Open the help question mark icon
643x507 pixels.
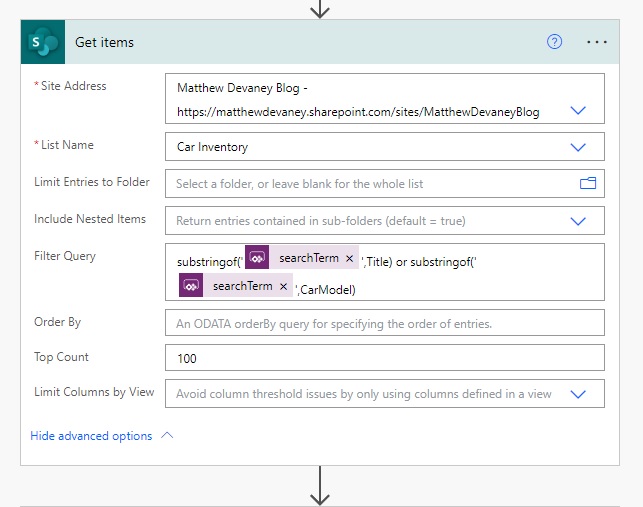[554, 42]
